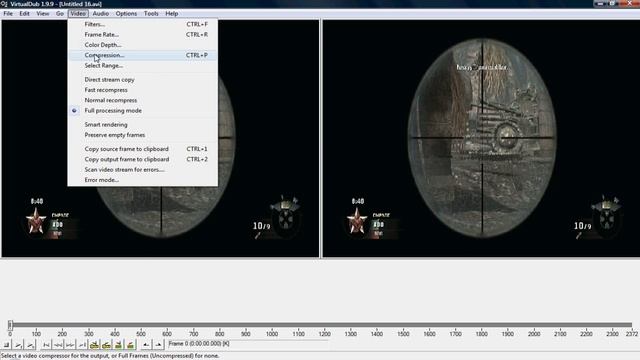Click timeline tick labeled 500
The image size is (640, 360).
(x=141, y=333)
